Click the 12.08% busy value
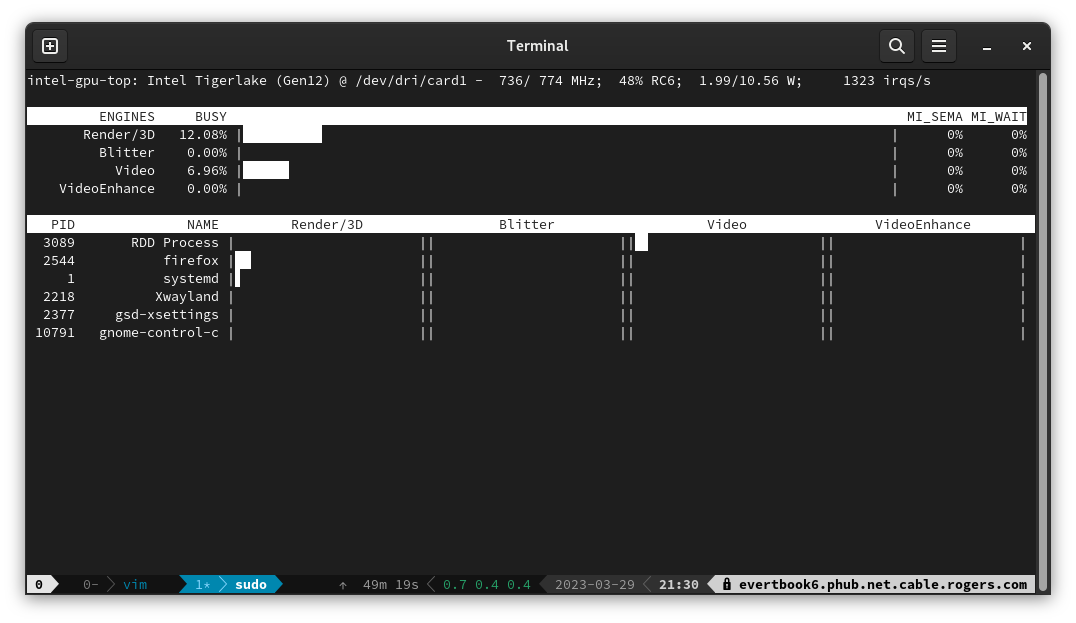Image resolution: width=1076 pixels, height=623 pixels. [x=203, y=134]
